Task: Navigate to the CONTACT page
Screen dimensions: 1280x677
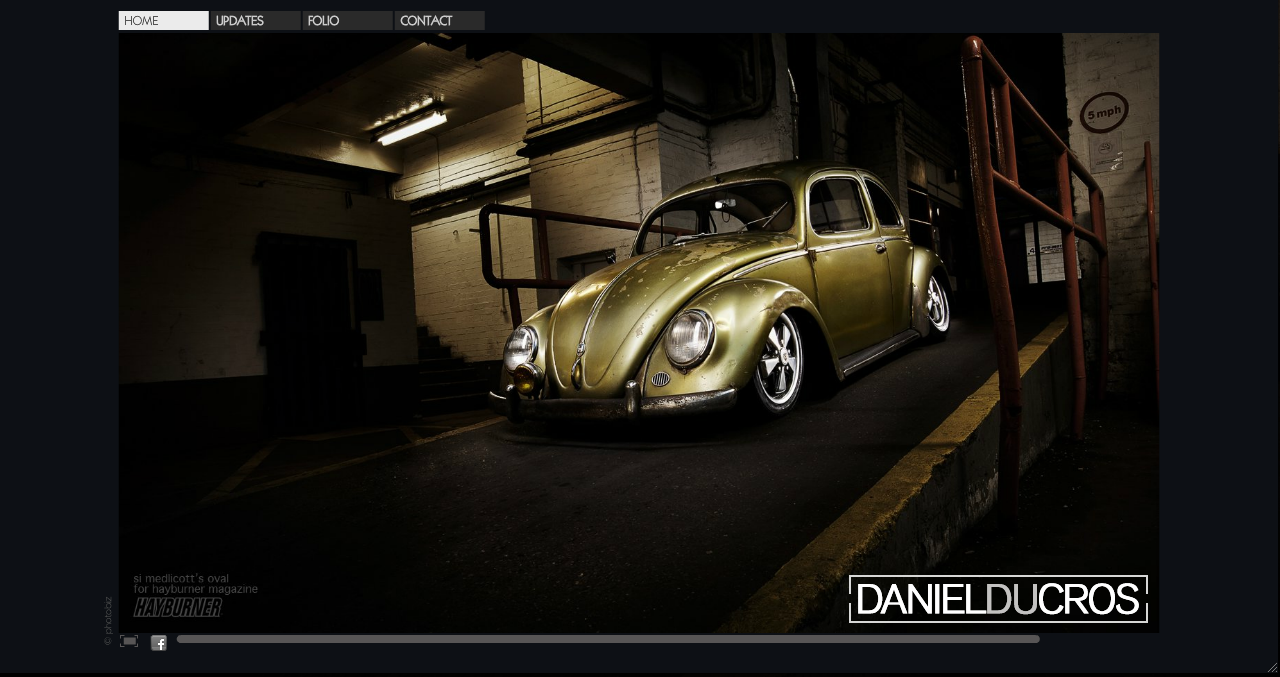Action: tap(439, 21)
